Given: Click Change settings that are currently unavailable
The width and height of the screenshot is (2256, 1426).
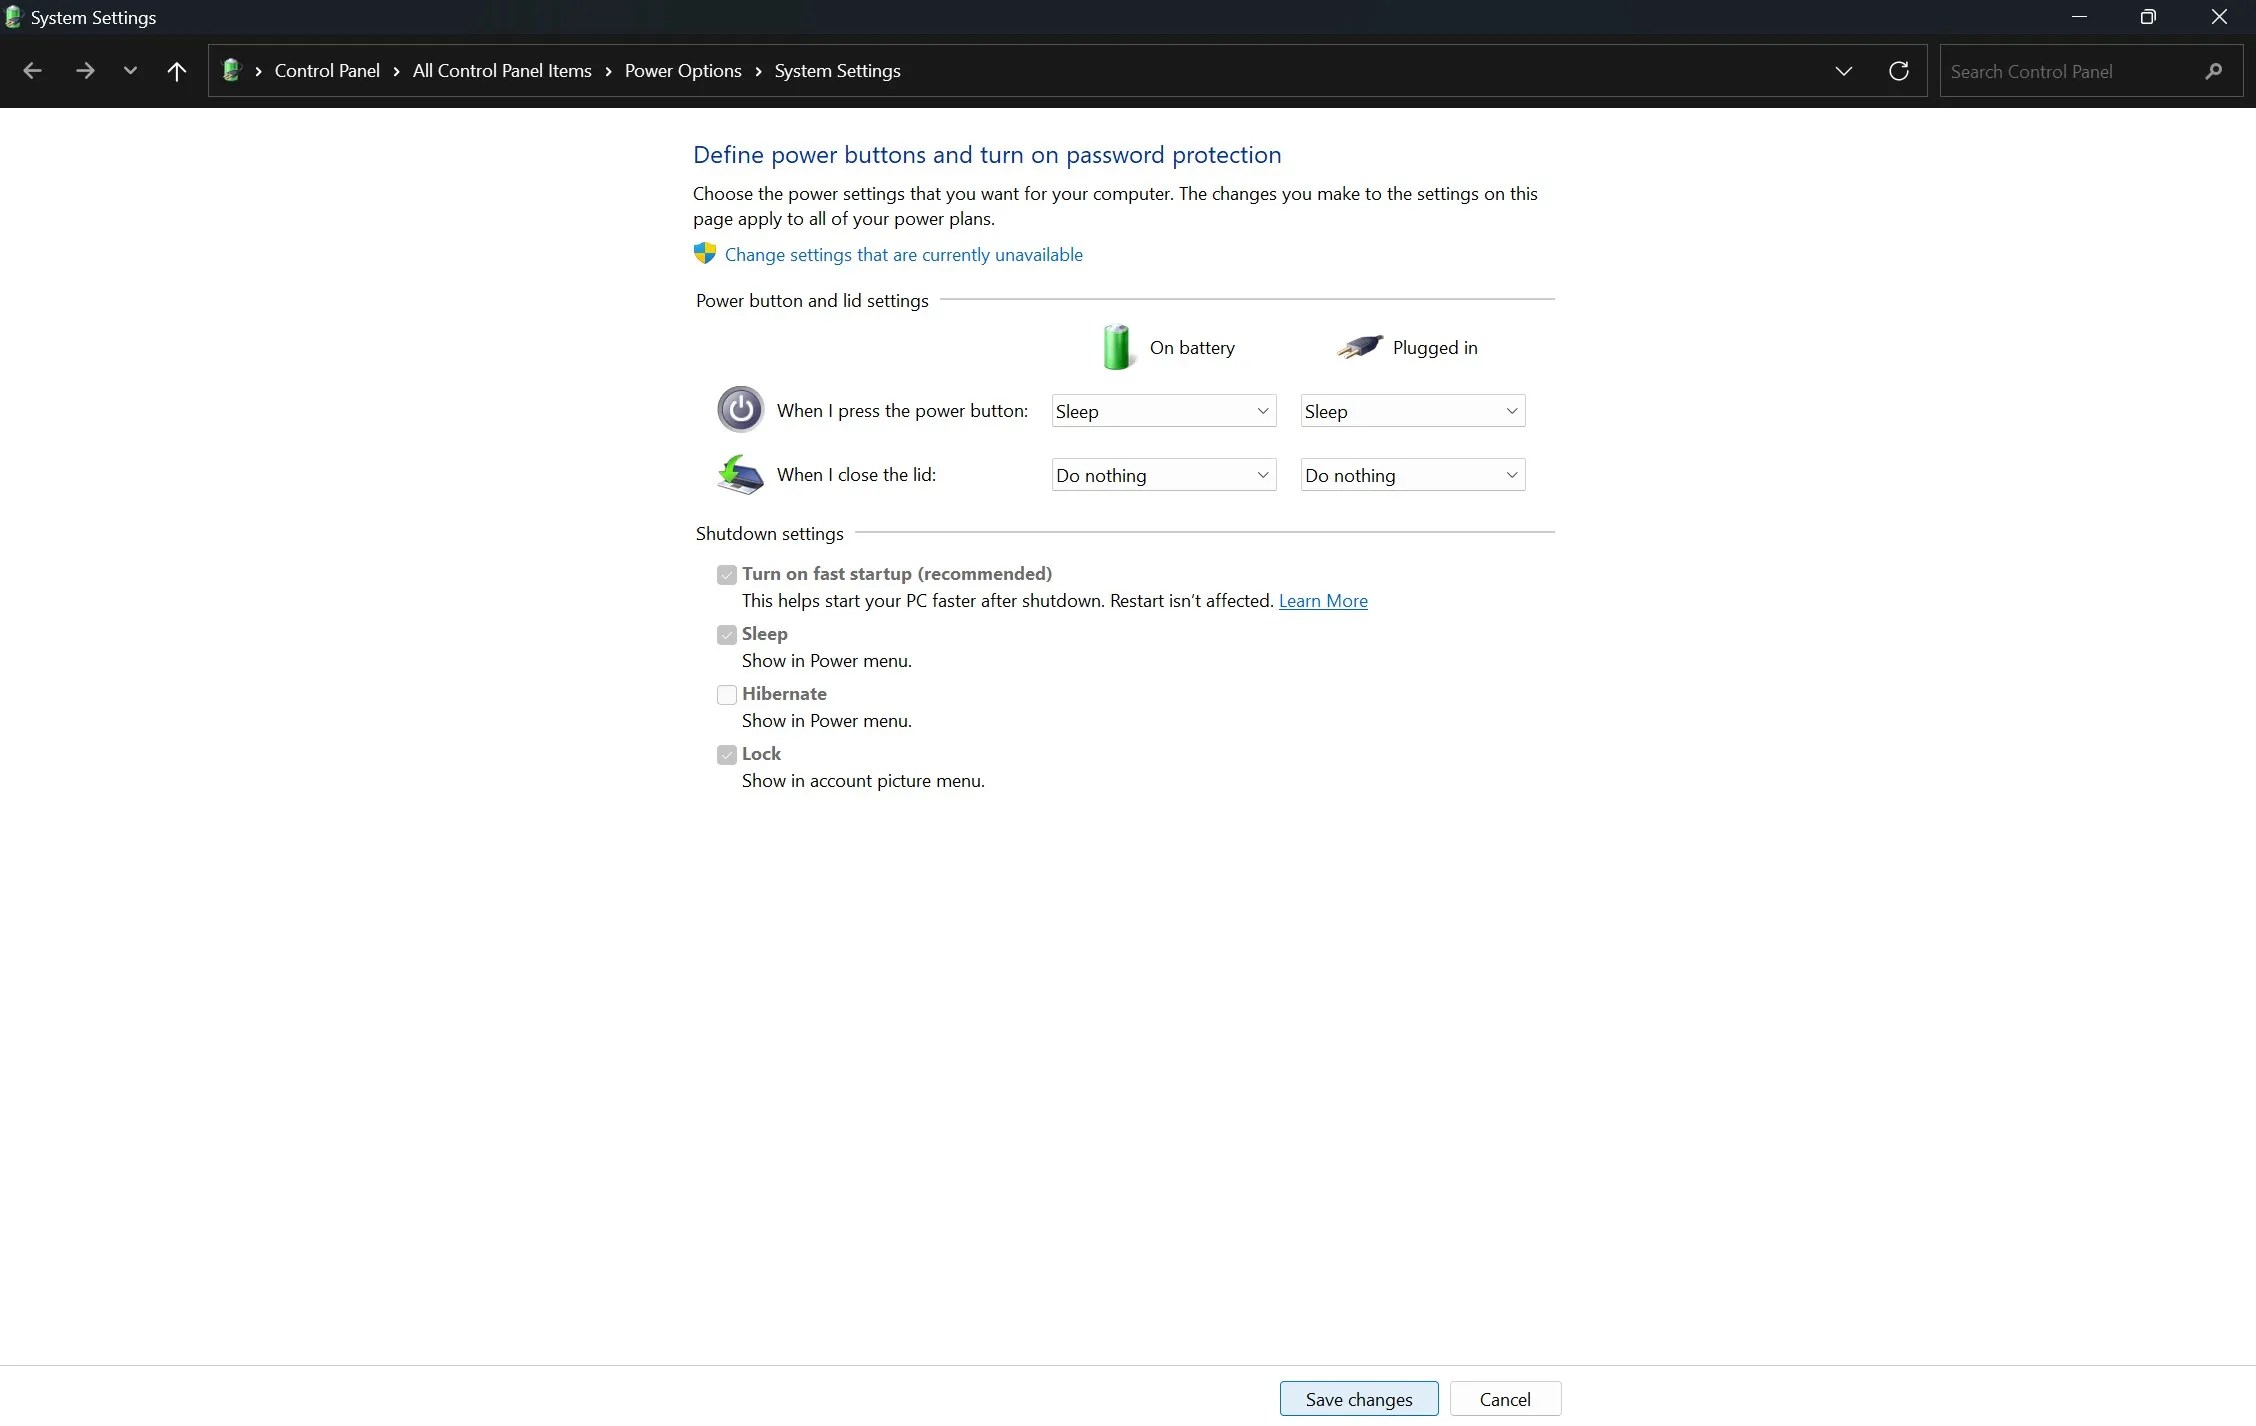Looking at the screenshot, I should [x=902, y=255].
